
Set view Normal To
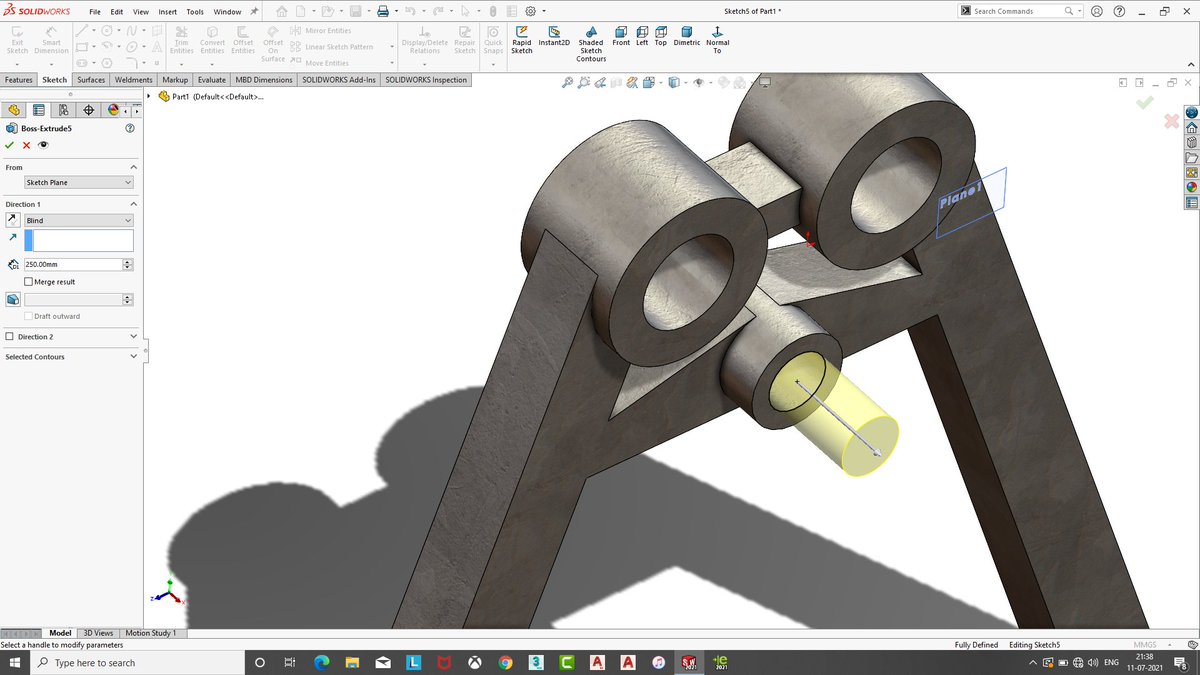(717, 40)
